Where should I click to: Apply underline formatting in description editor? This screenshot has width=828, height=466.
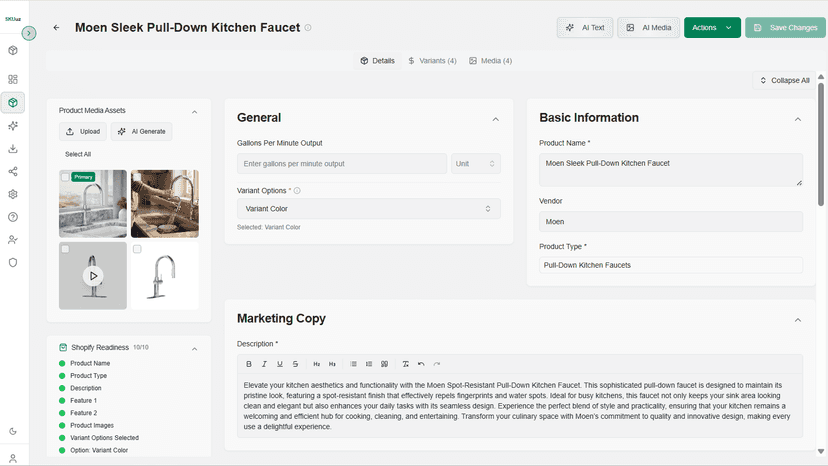[280, 364]
